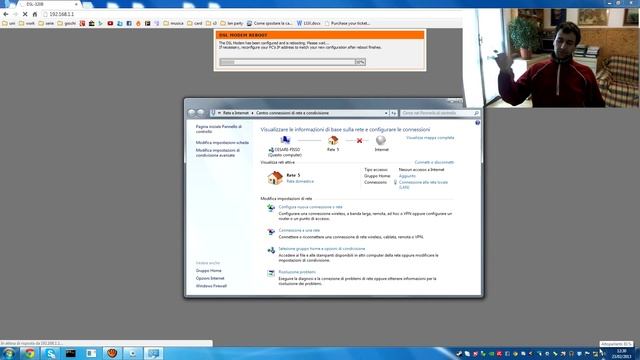Click 'Centro connessioni di rete e condivisione' breadcrumb

tap(292, 113)
